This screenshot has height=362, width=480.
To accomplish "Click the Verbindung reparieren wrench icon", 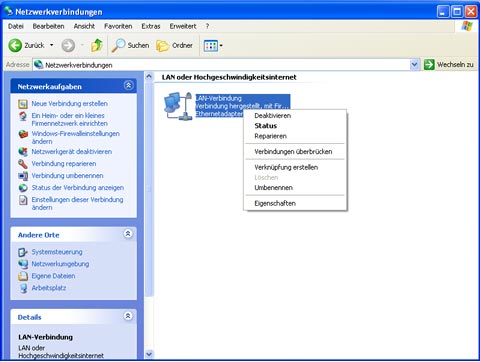I will pyautogui.click(x=23, y=164).
